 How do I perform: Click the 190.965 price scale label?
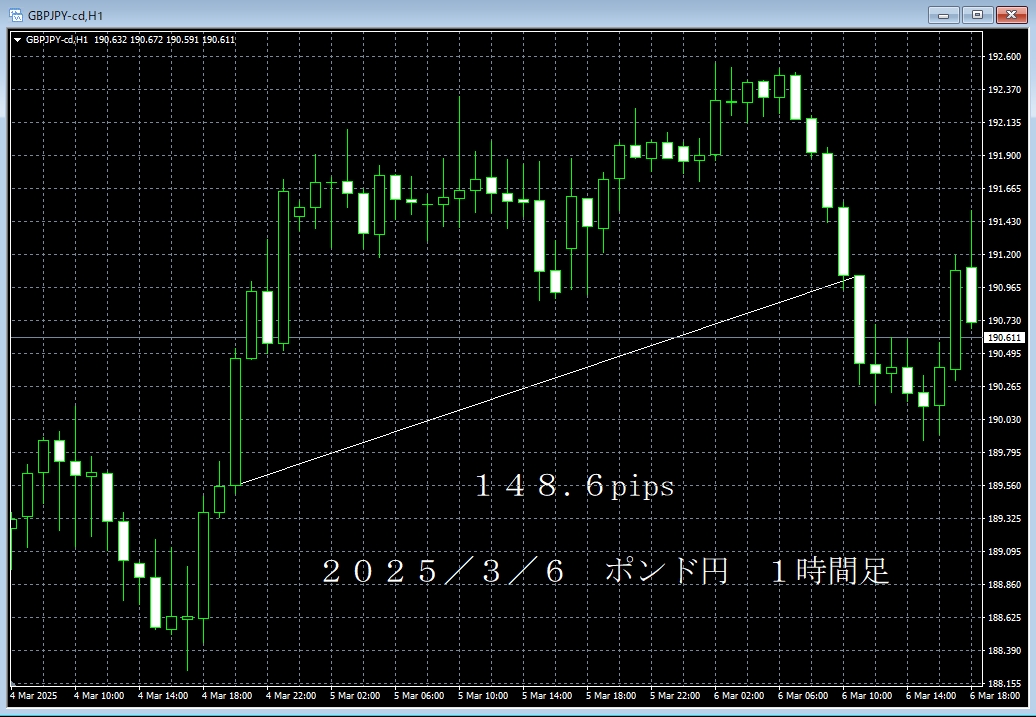pos(1004,288)
